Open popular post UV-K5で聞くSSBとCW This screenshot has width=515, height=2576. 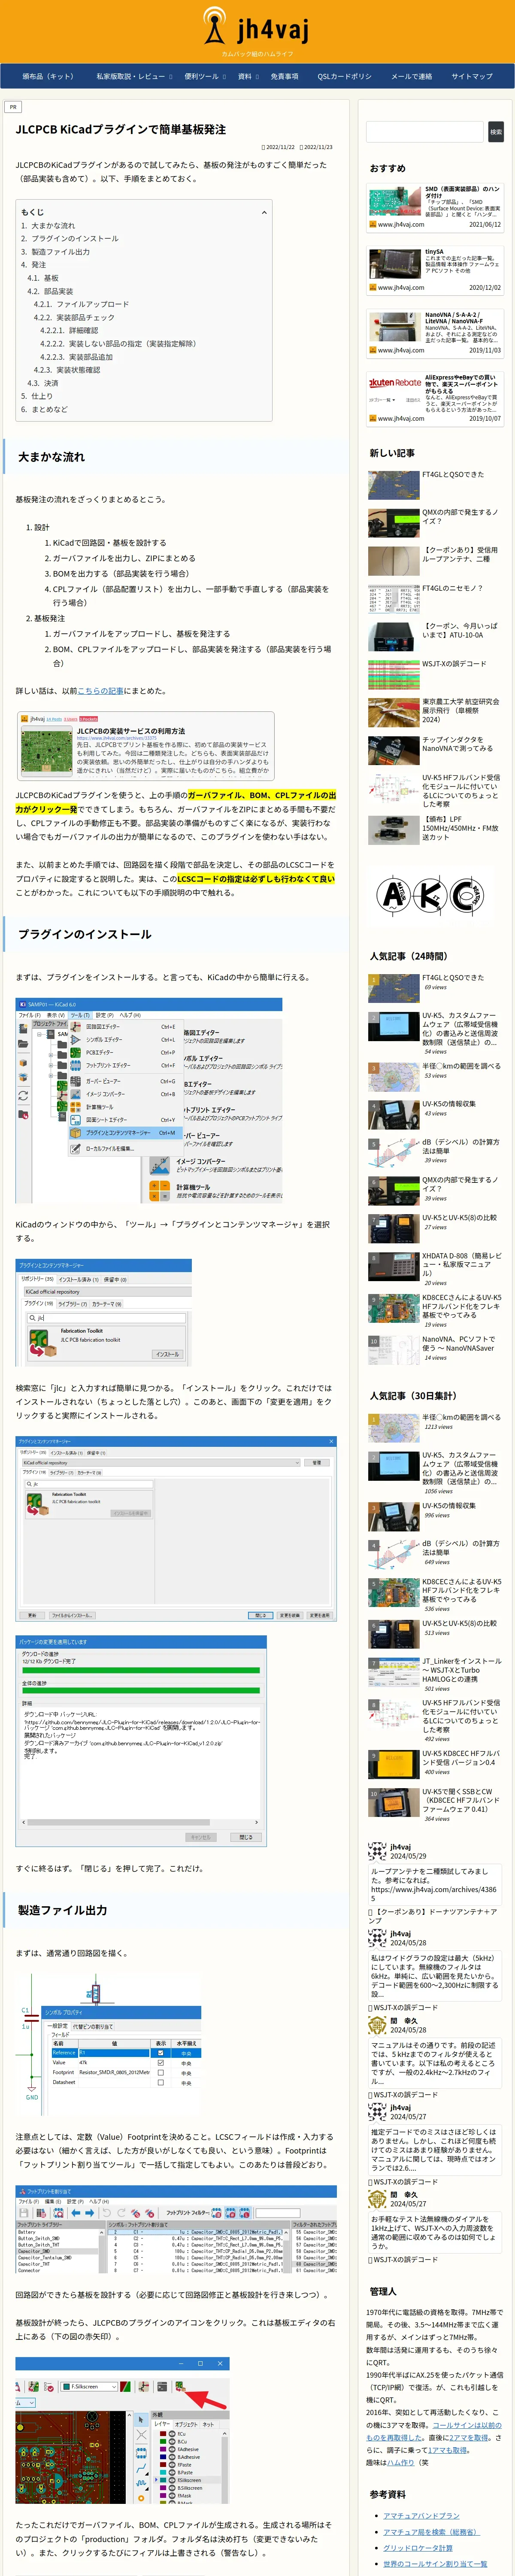435,1804
